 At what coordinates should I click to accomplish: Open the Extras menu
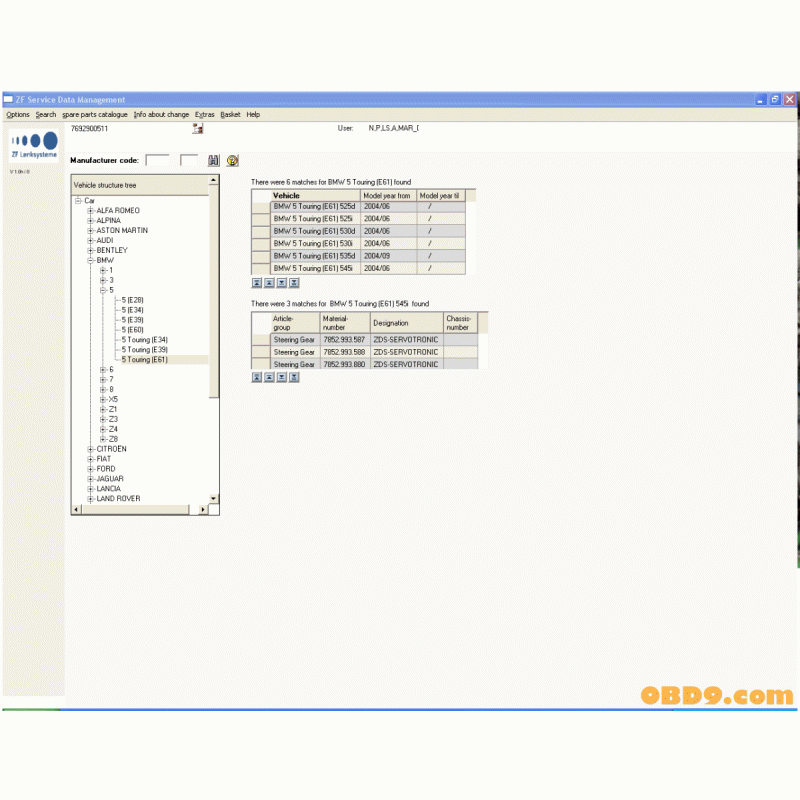[x=205, y=115]
